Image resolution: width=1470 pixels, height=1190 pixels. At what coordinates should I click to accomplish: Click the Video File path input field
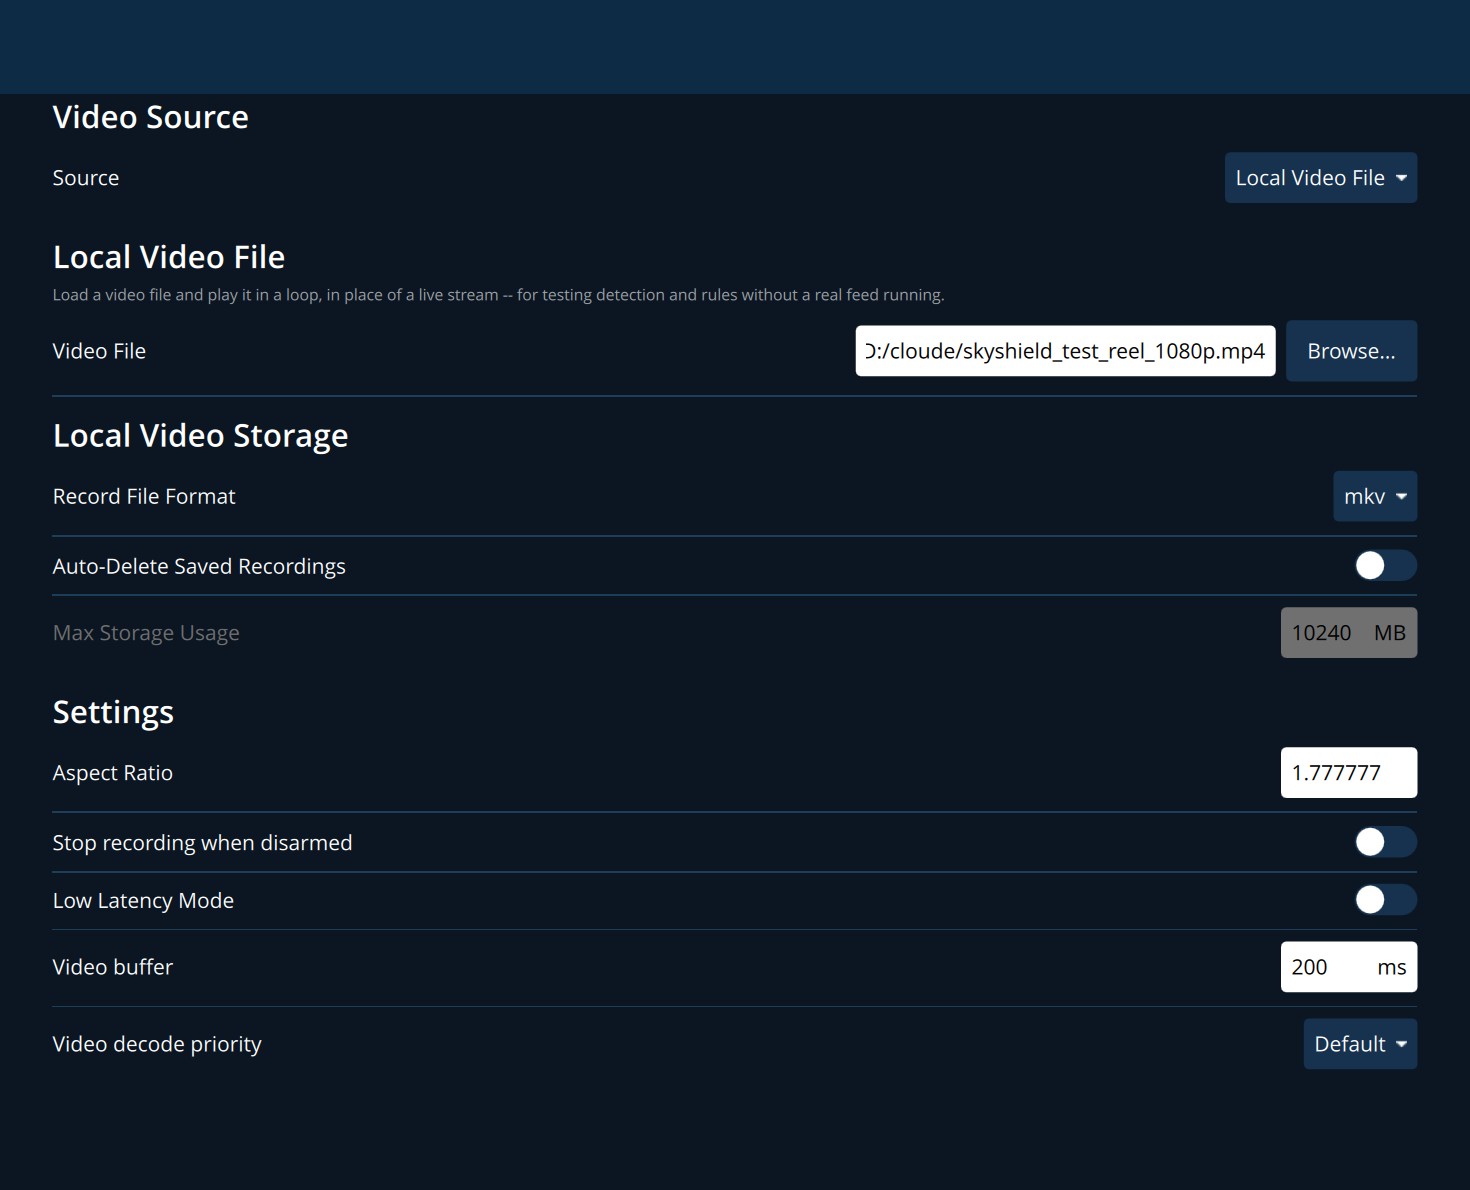(x=1065, y=351)
